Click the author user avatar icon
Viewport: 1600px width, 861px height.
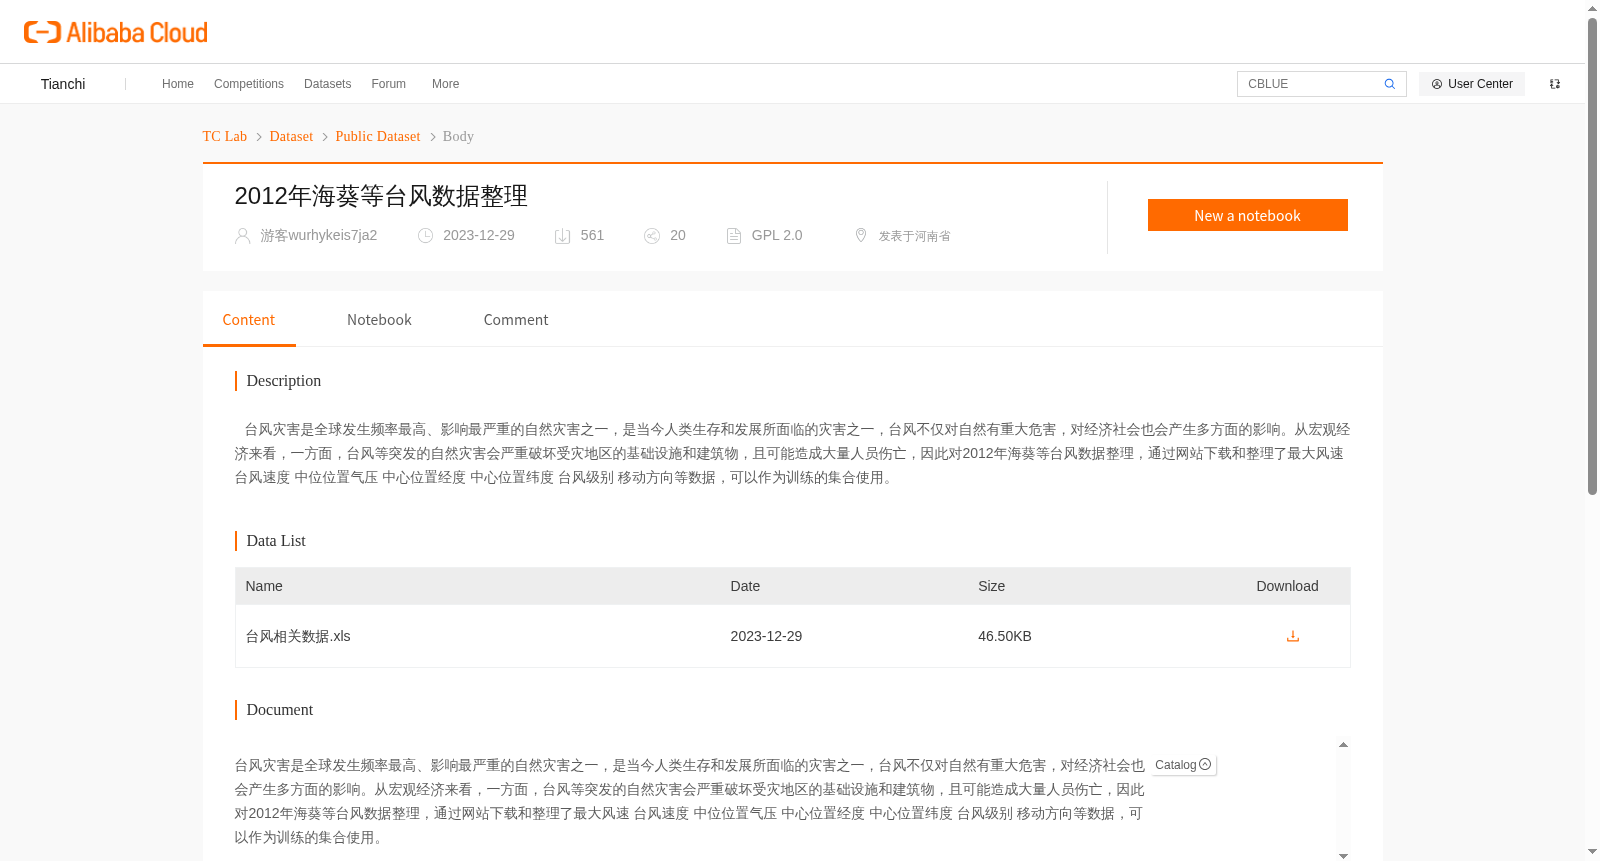pyautogui.click(x=242, y=236)
